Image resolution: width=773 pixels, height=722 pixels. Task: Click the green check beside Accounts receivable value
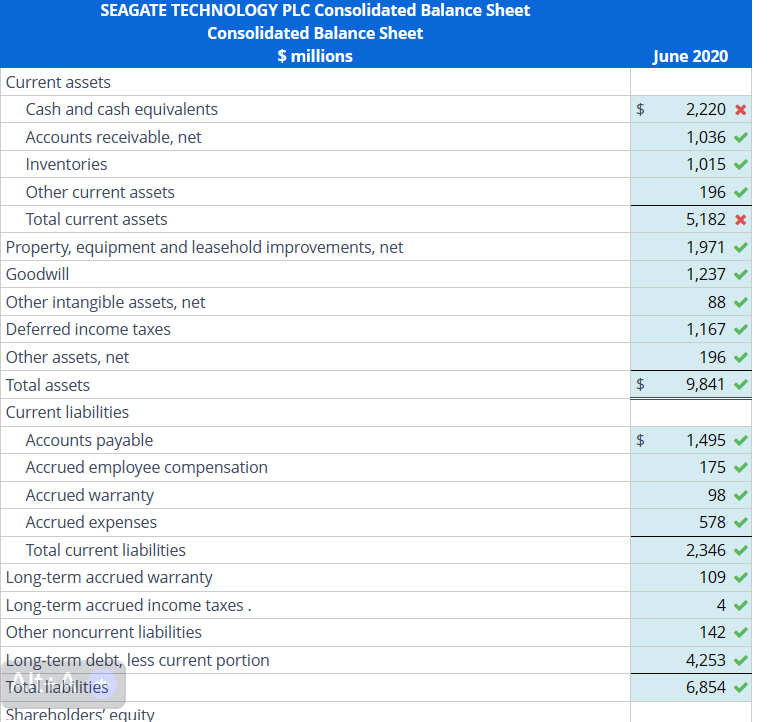click(740, 137)
